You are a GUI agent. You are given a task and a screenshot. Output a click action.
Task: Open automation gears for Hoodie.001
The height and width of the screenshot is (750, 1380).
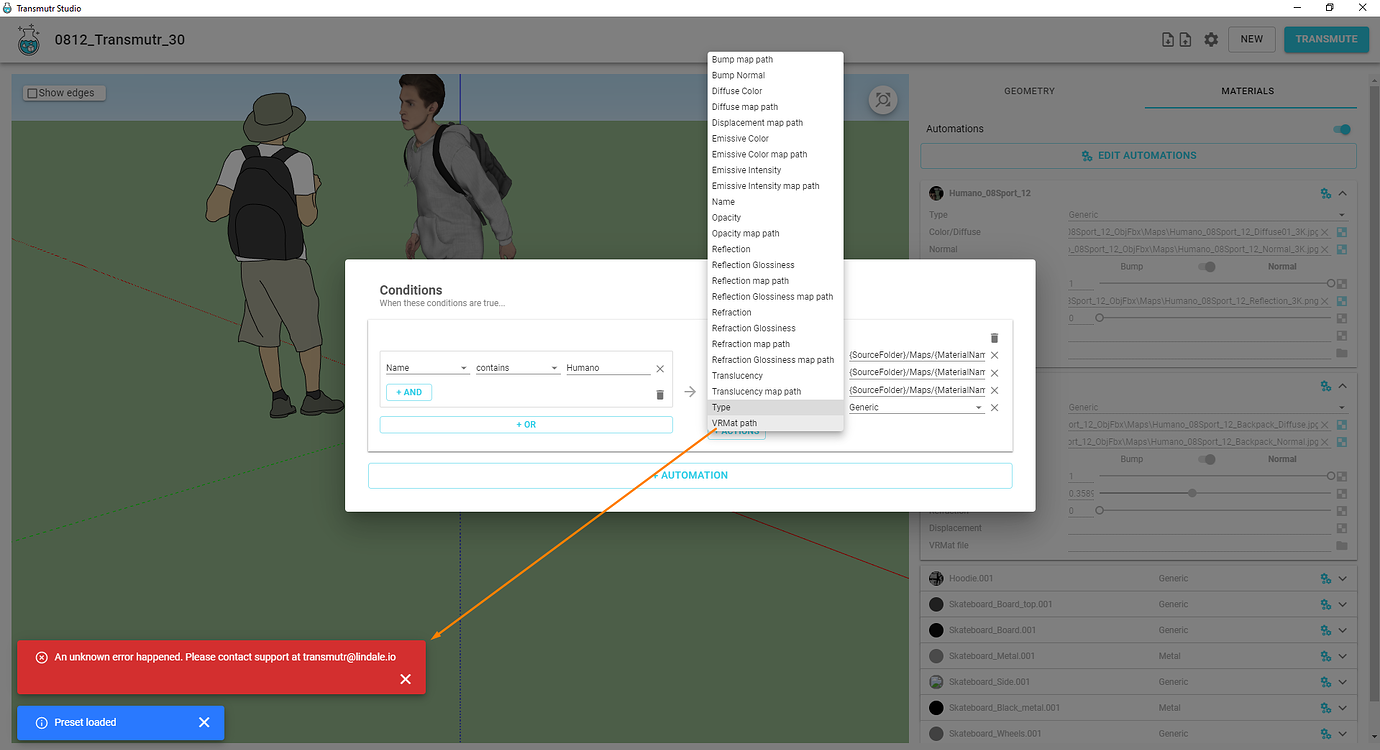1326,578
